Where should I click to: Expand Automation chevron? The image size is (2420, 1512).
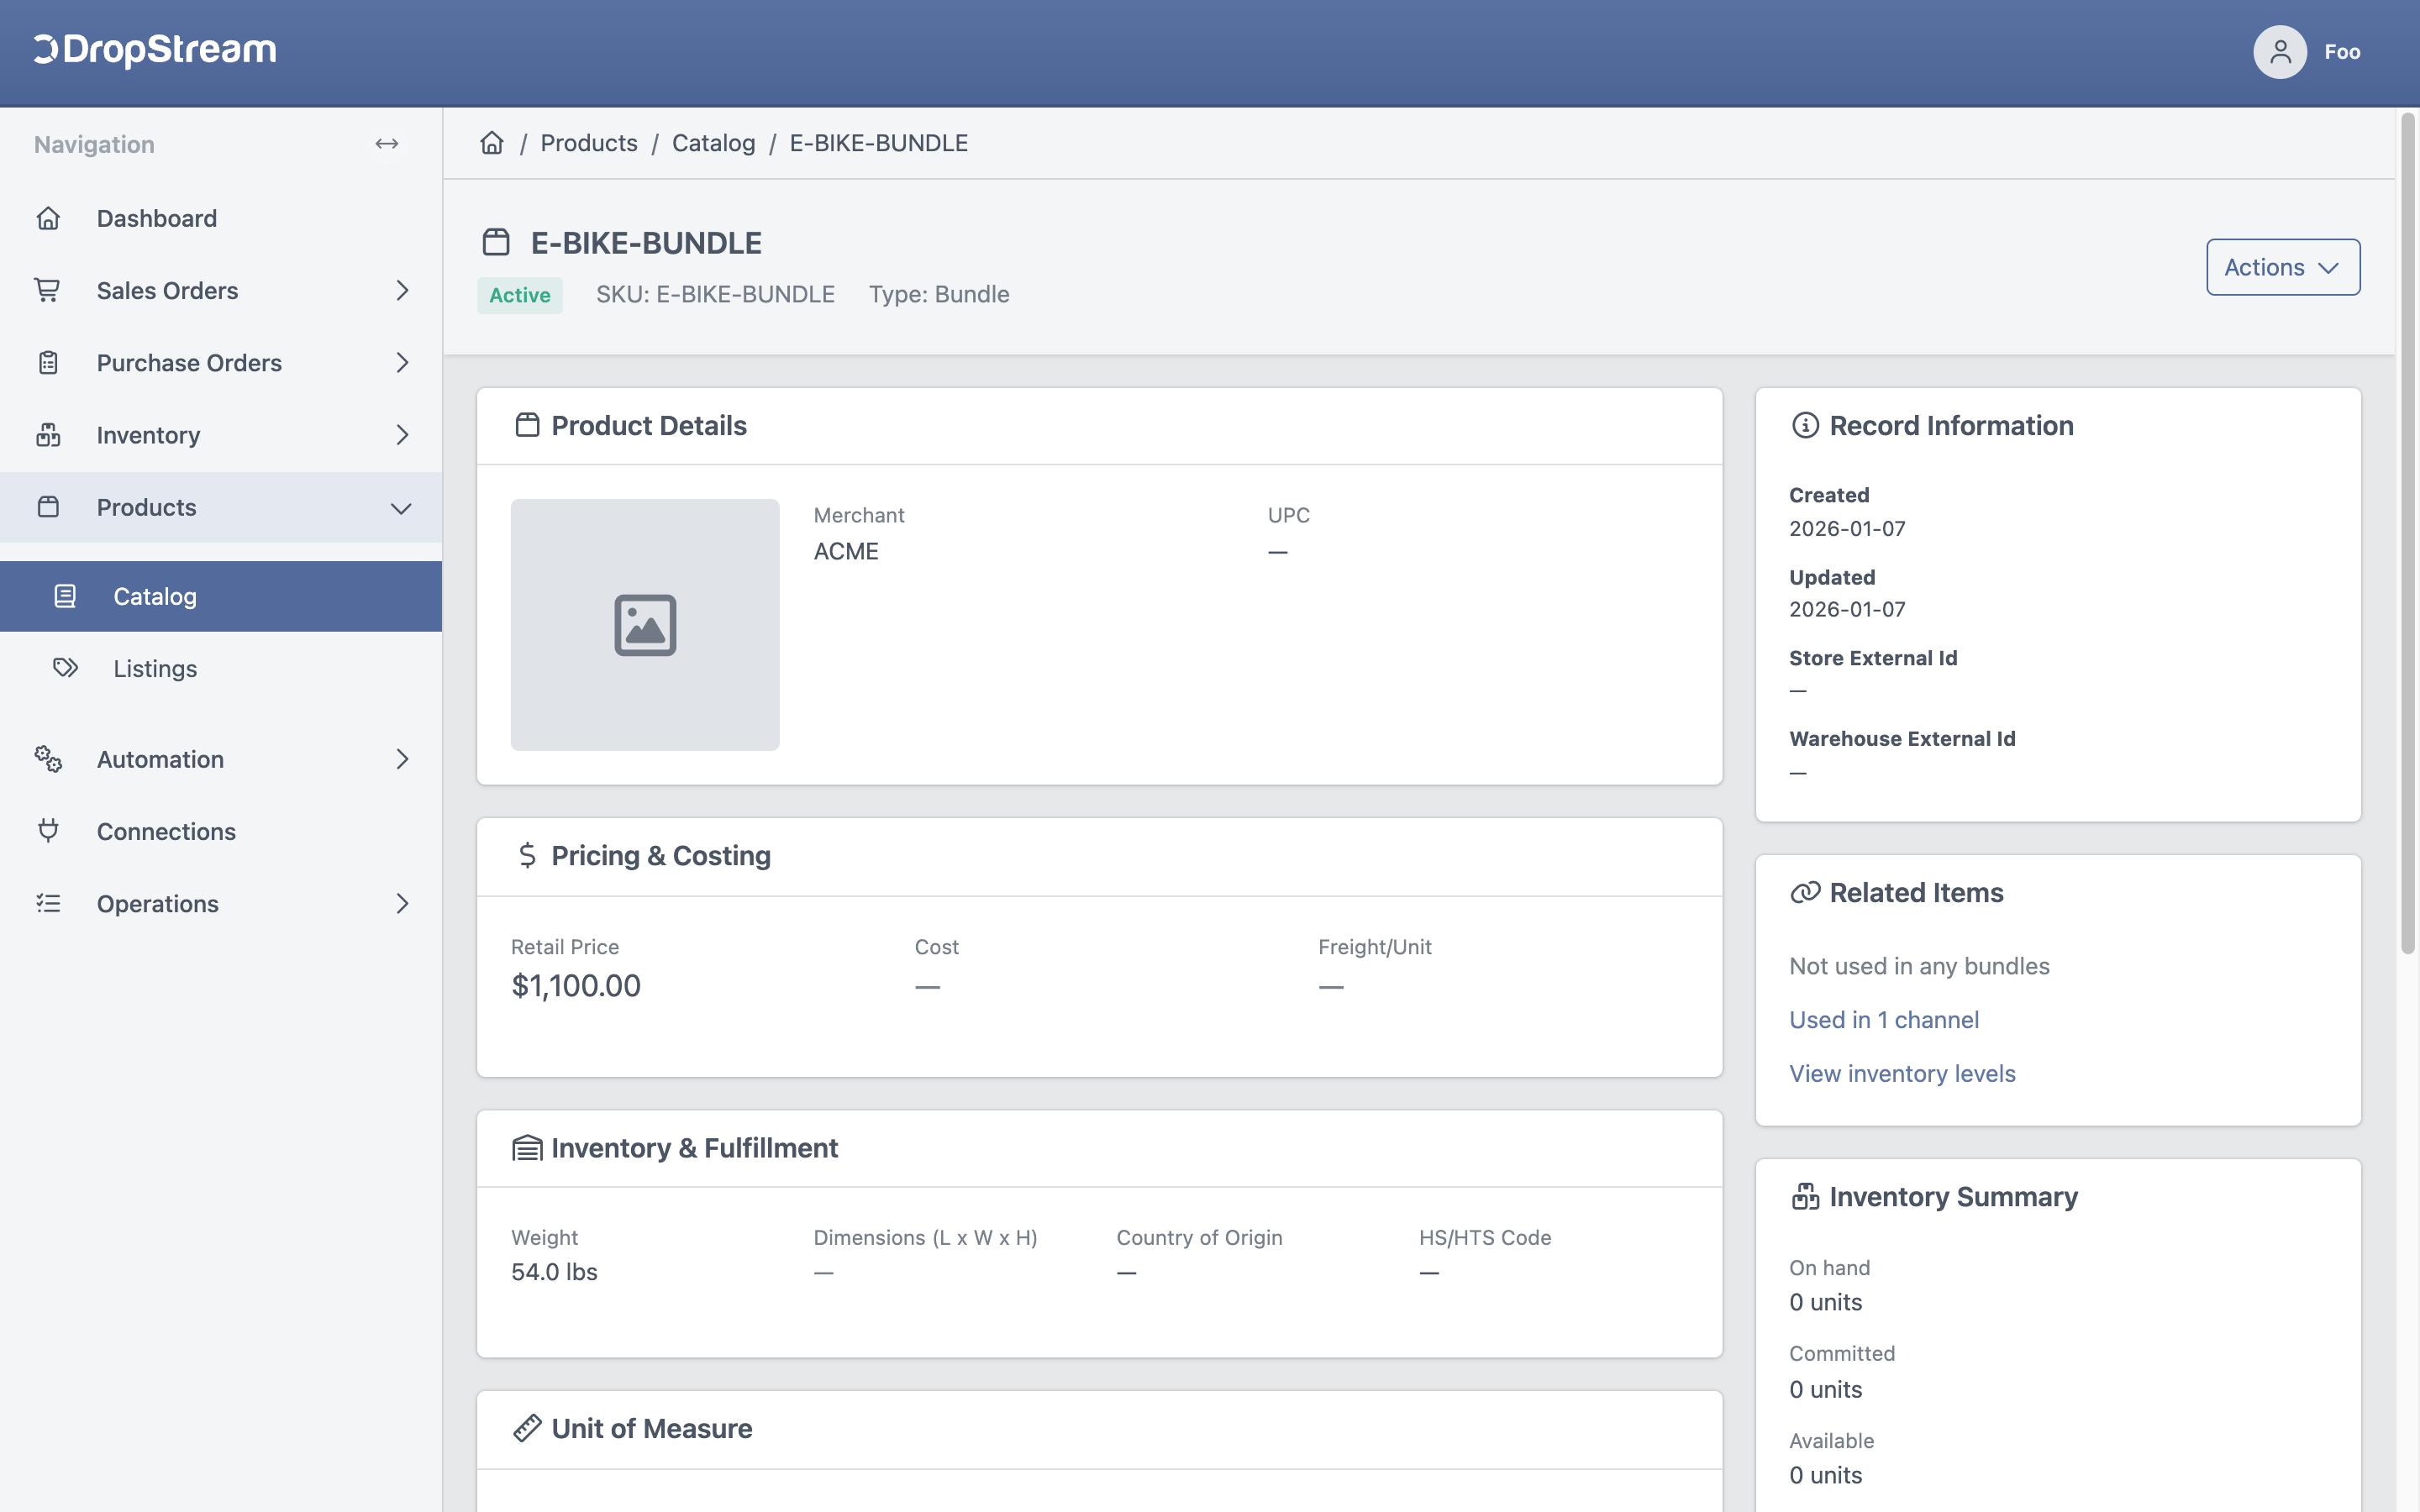click(402, 759)
